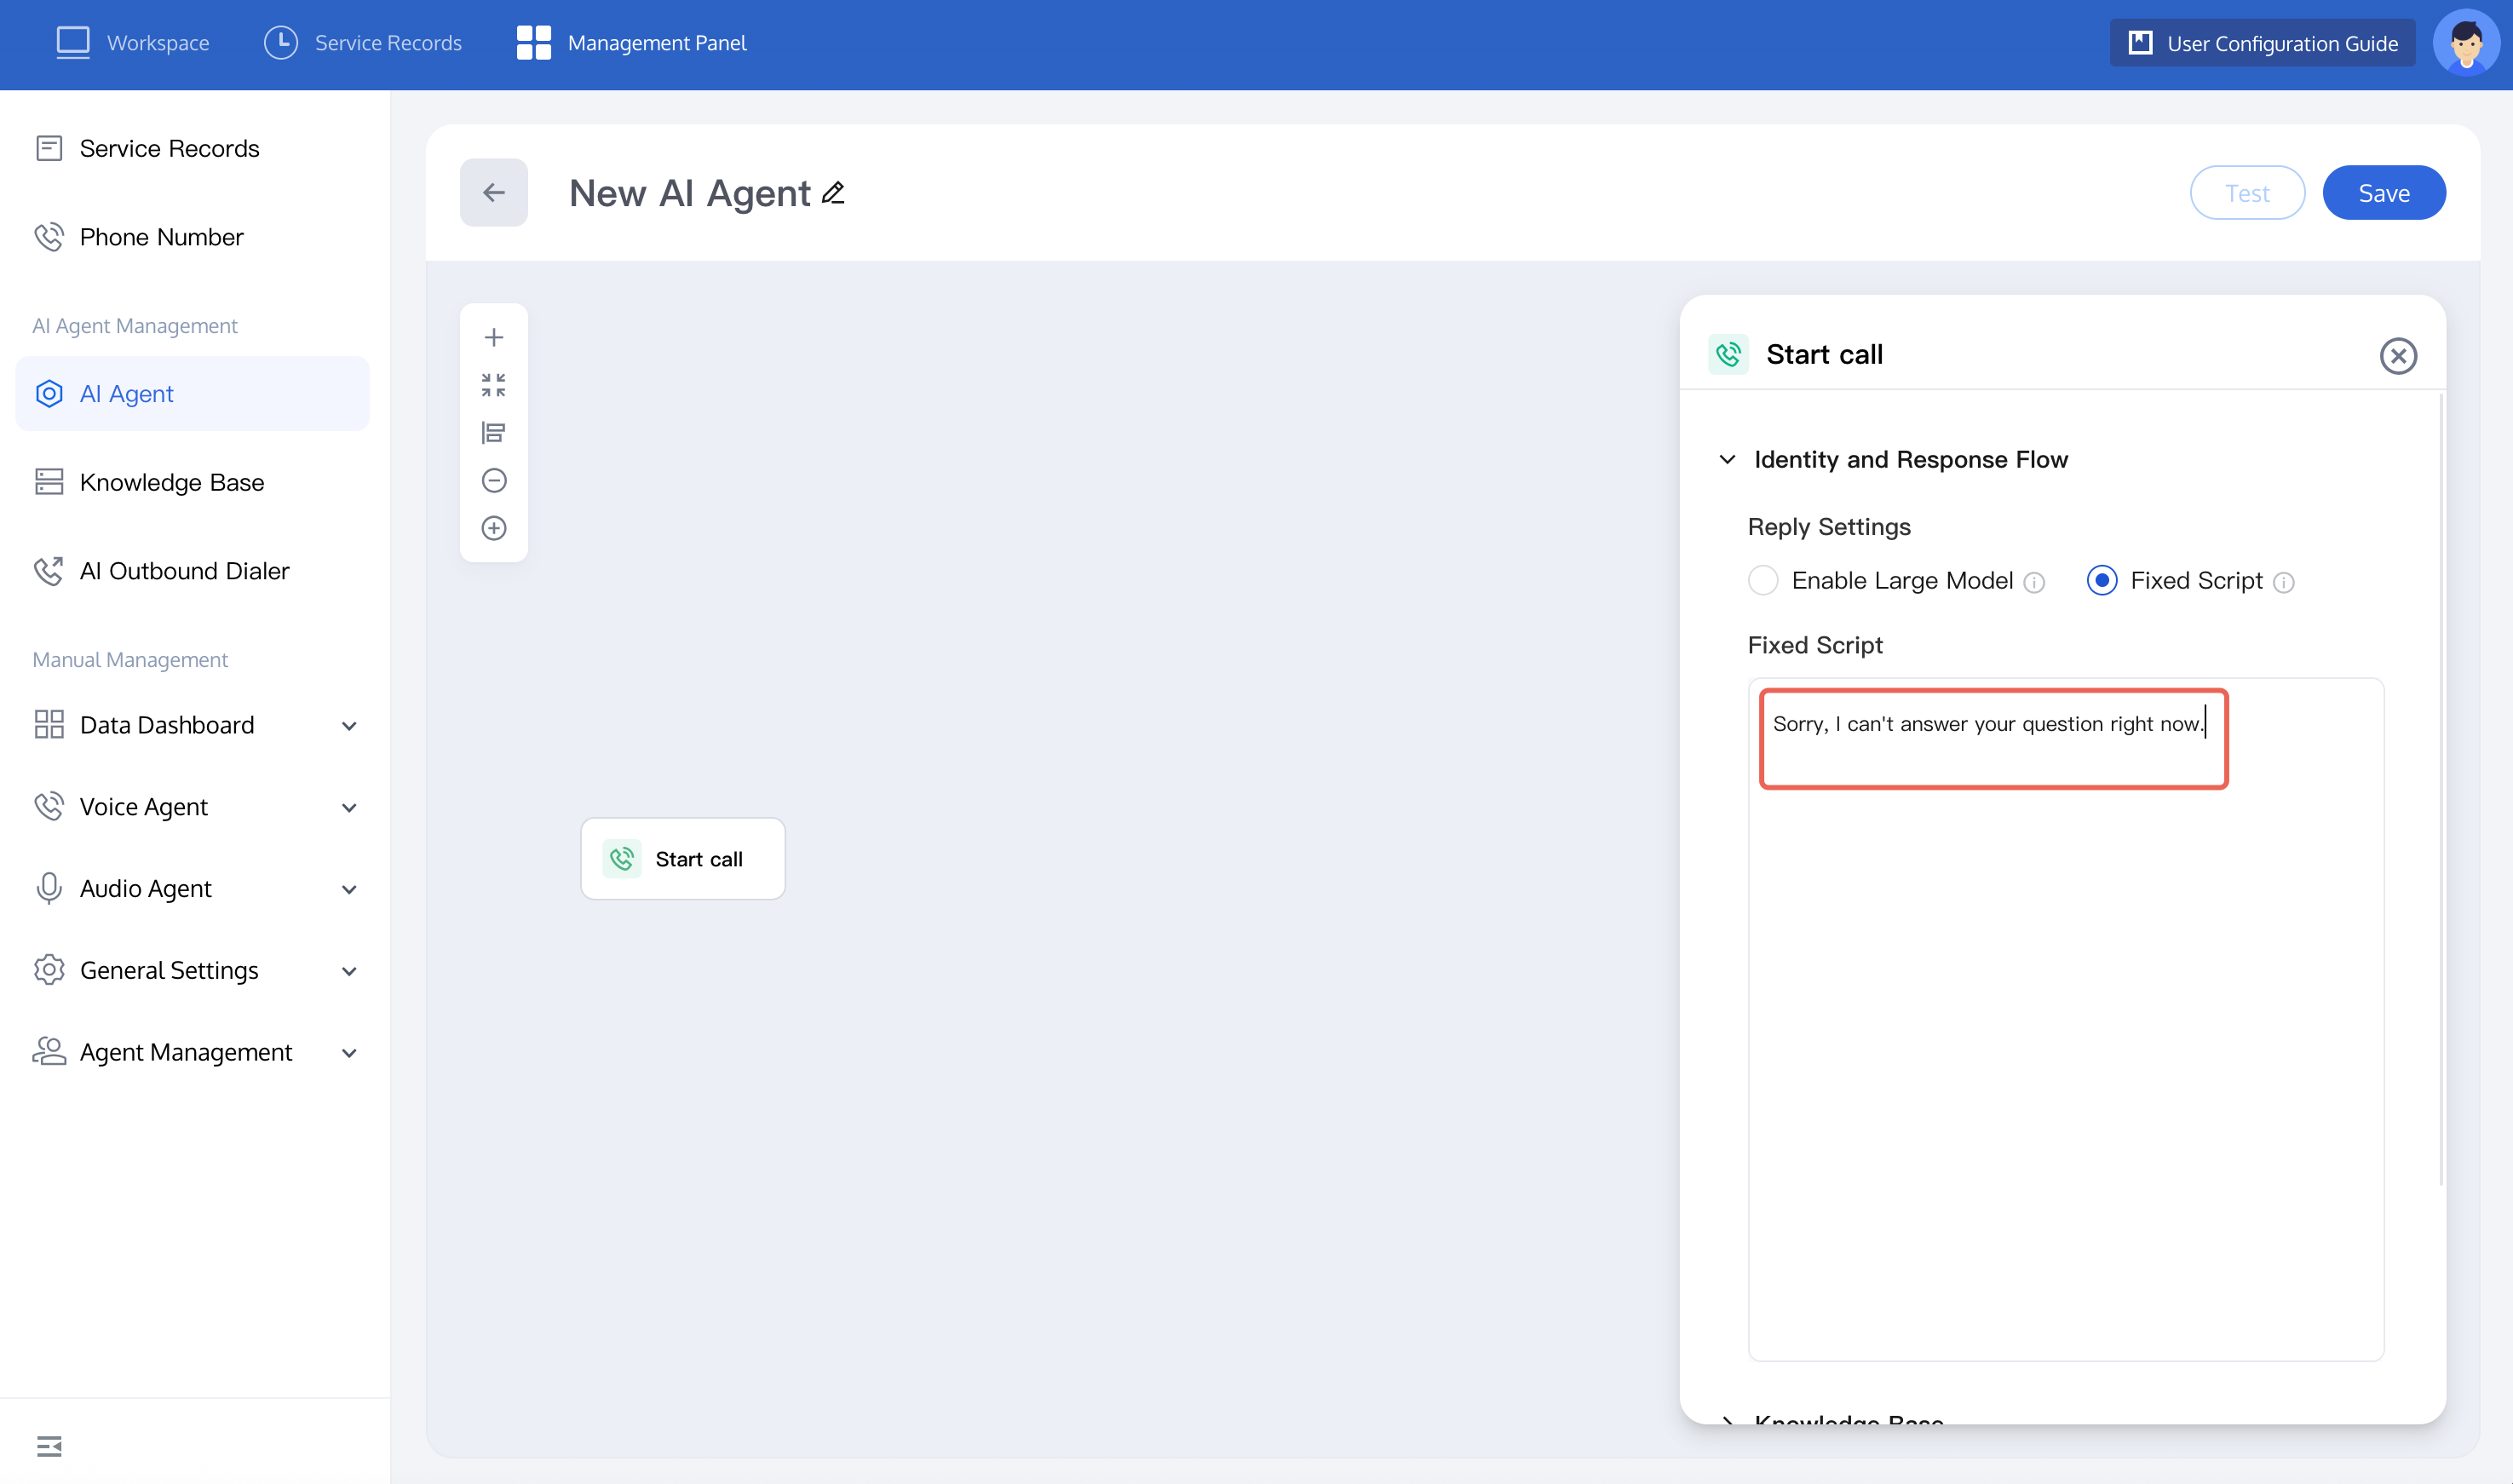
Task: Collapse Identity and Response Flow section
Action: pos(1727,459)
